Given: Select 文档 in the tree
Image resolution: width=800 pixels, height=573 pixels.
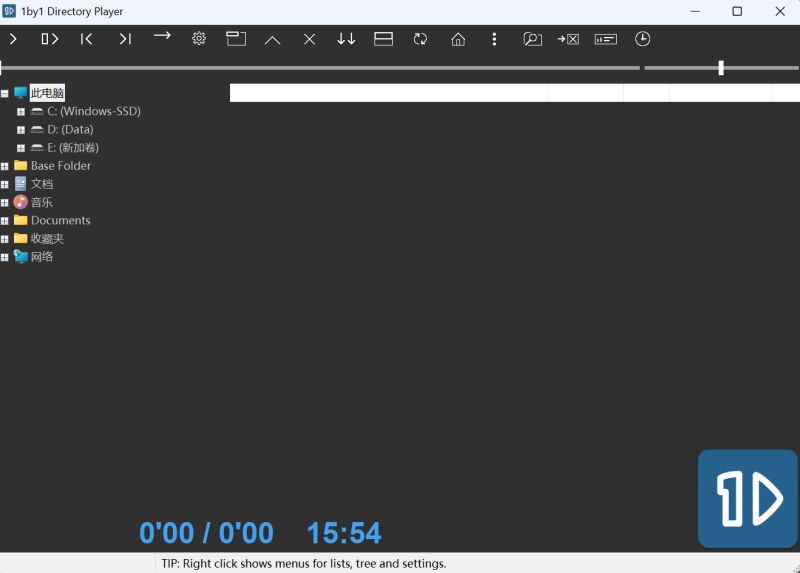Looking at the screenshot, I should (x=42, y=184).
